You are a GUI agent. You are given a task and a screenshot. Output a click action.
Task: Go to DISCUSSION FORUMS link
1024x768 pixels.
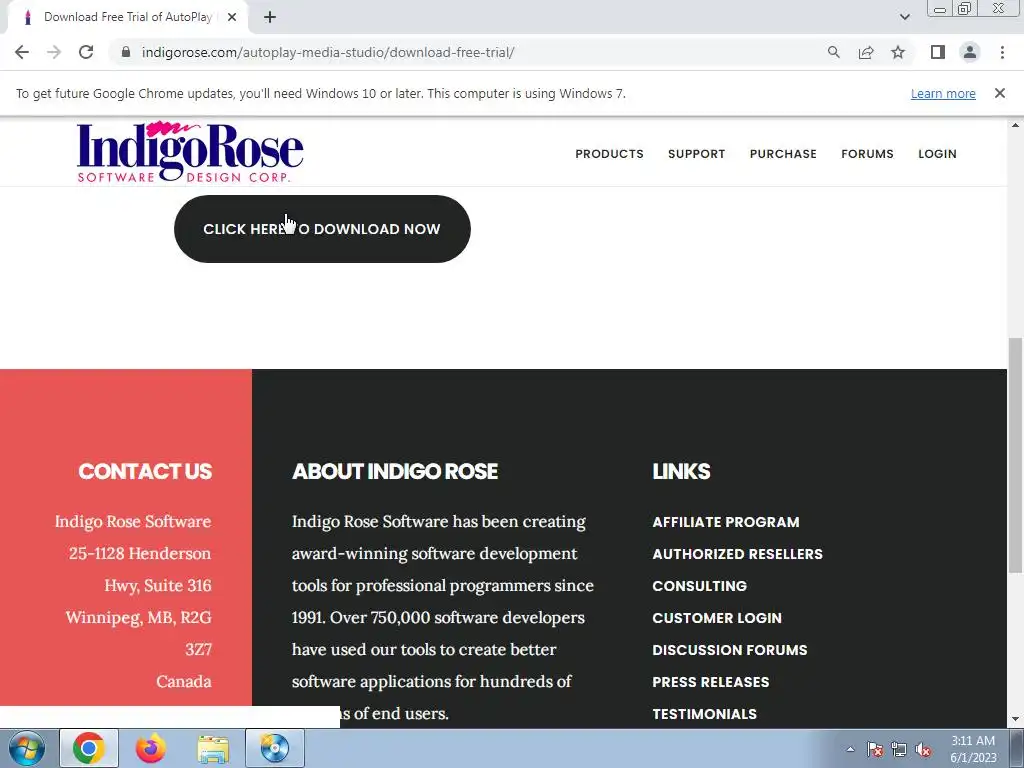click(729, 650)
